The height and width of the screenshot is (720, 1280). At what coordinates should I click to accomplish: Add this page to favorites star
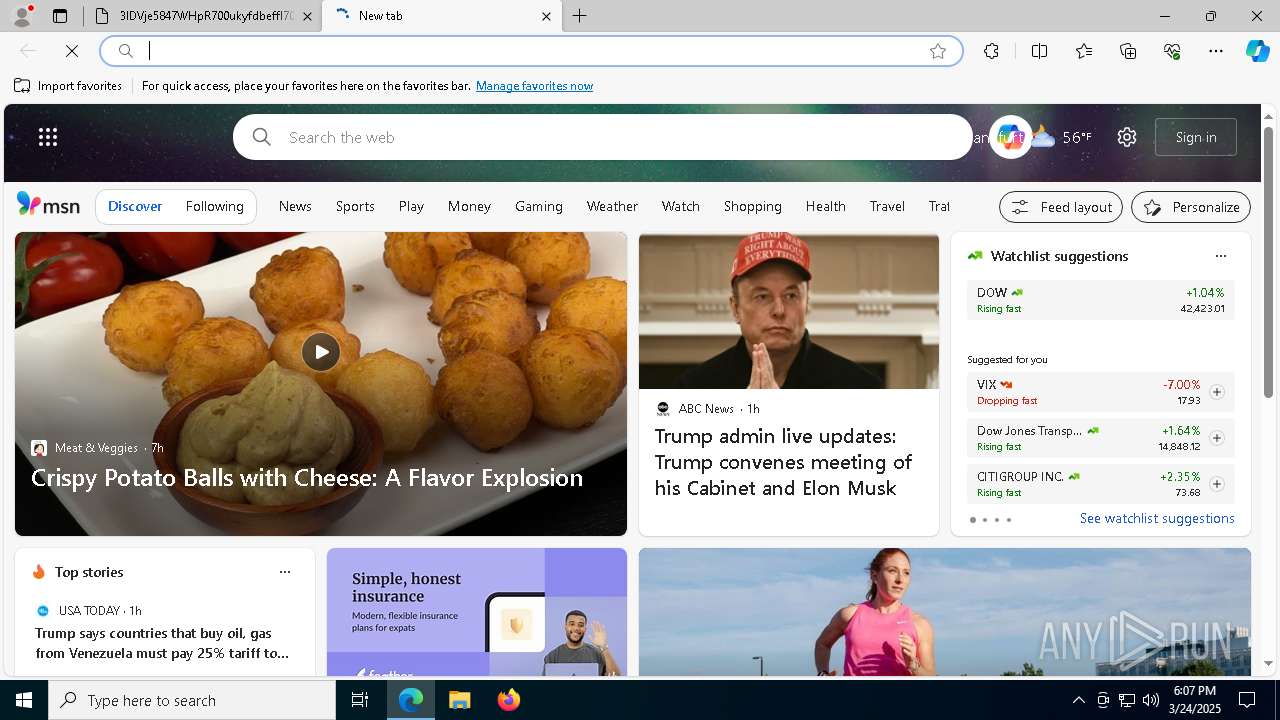pyautogui.click(x=937, y=51)
